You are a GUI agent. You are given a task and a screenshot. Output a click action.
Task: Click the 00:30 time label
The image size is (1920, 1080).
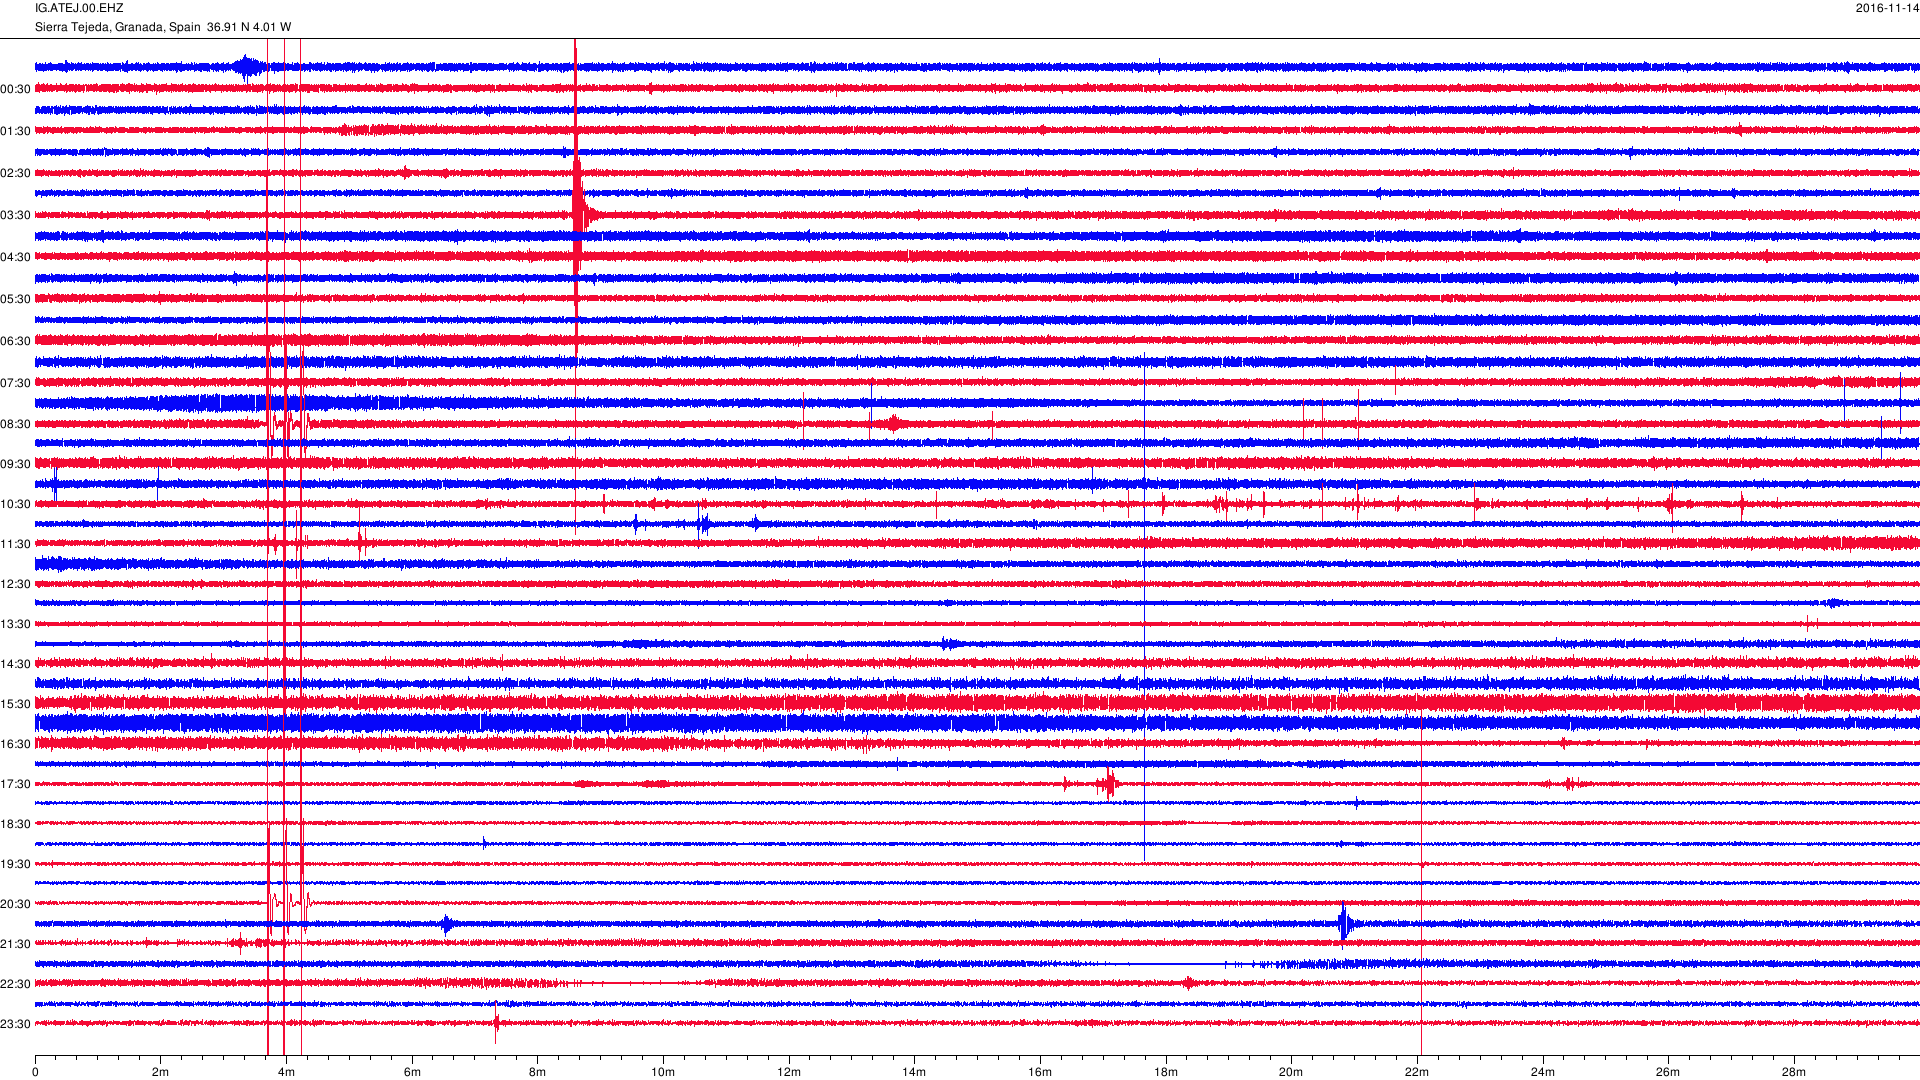[x=15, y=89]
